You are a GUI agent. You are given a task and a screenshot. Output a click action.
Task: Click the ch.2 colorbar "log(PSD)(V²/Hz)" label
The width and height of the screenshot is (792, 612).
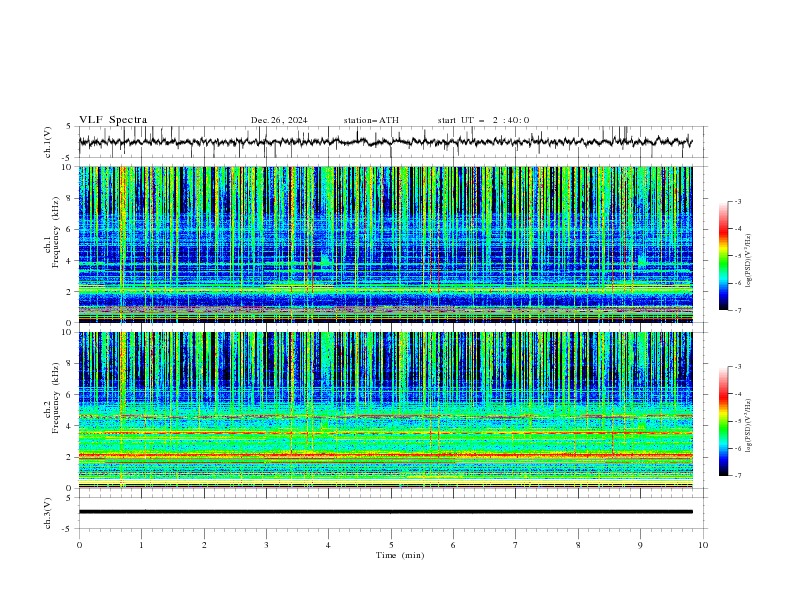(x=749, y=426)
